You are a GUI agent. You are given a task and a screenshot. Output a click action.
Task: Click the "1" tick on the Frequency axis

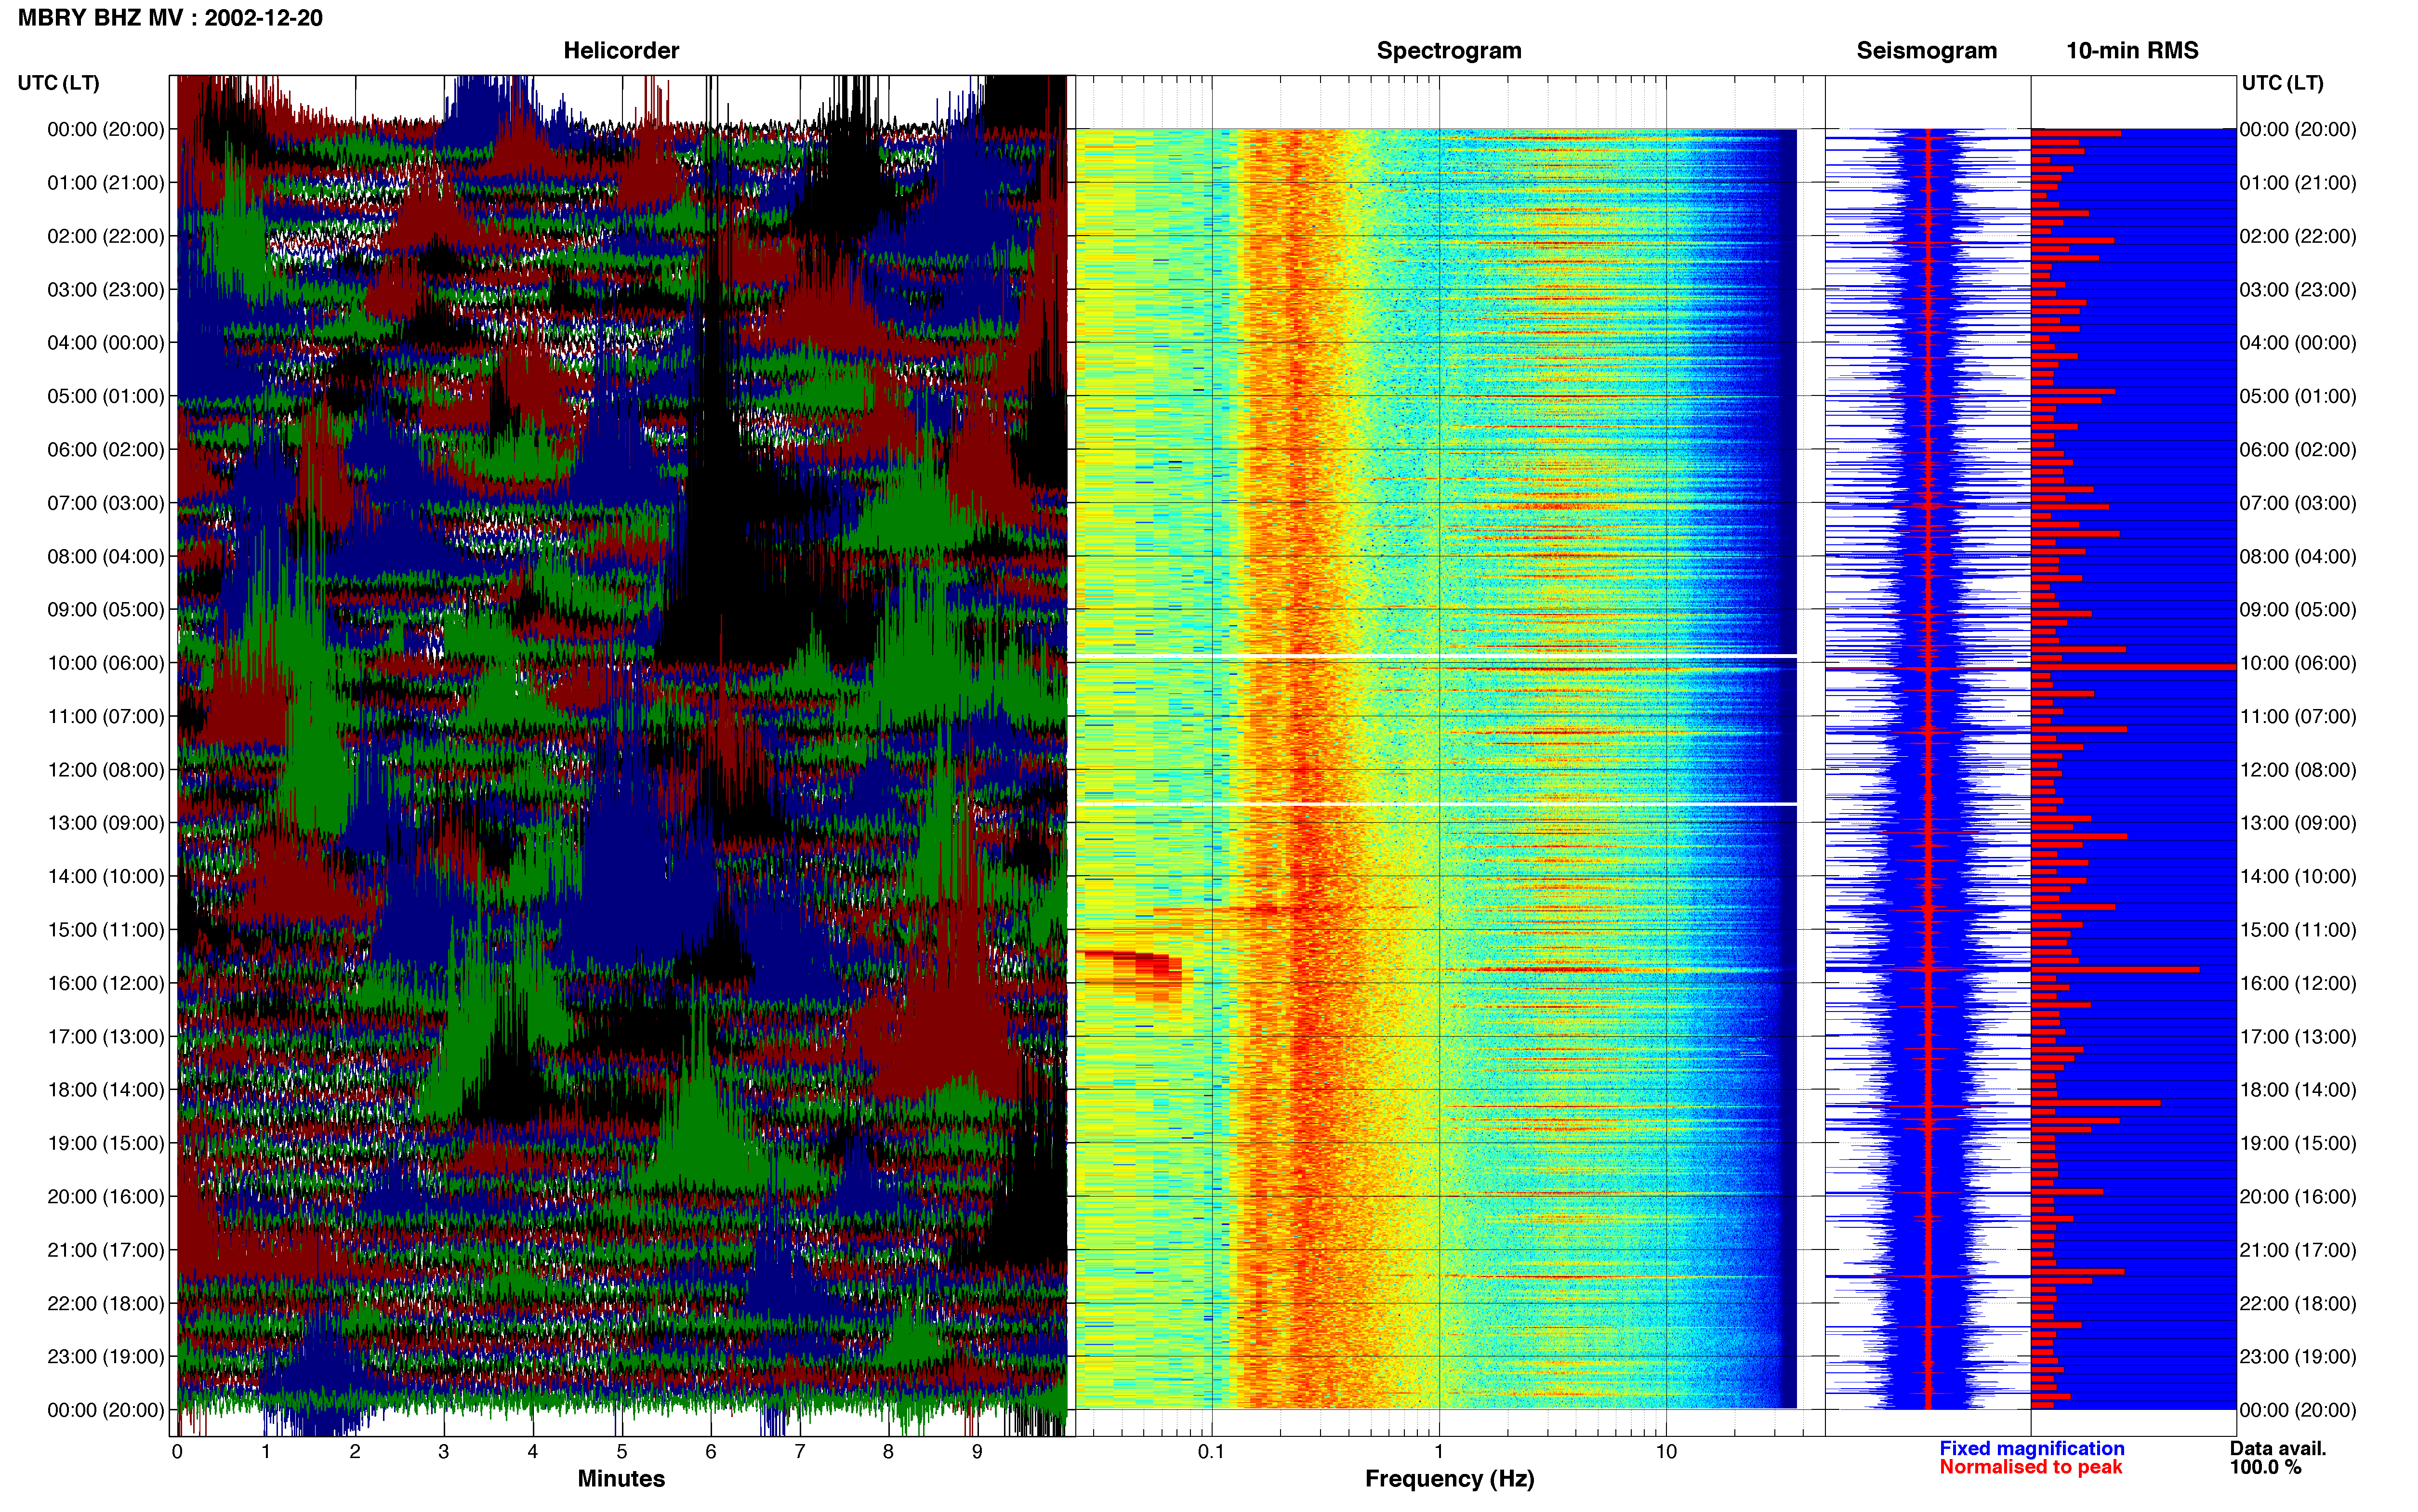(x=1439, y=1452)
